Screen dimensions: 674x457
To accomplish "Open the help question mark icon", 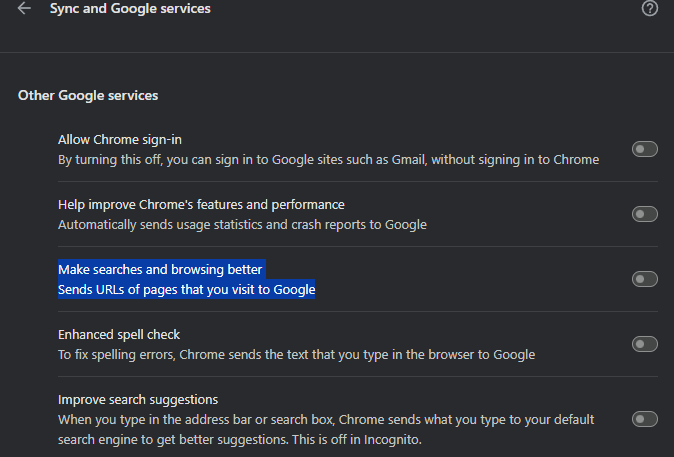I will (650, 9).
